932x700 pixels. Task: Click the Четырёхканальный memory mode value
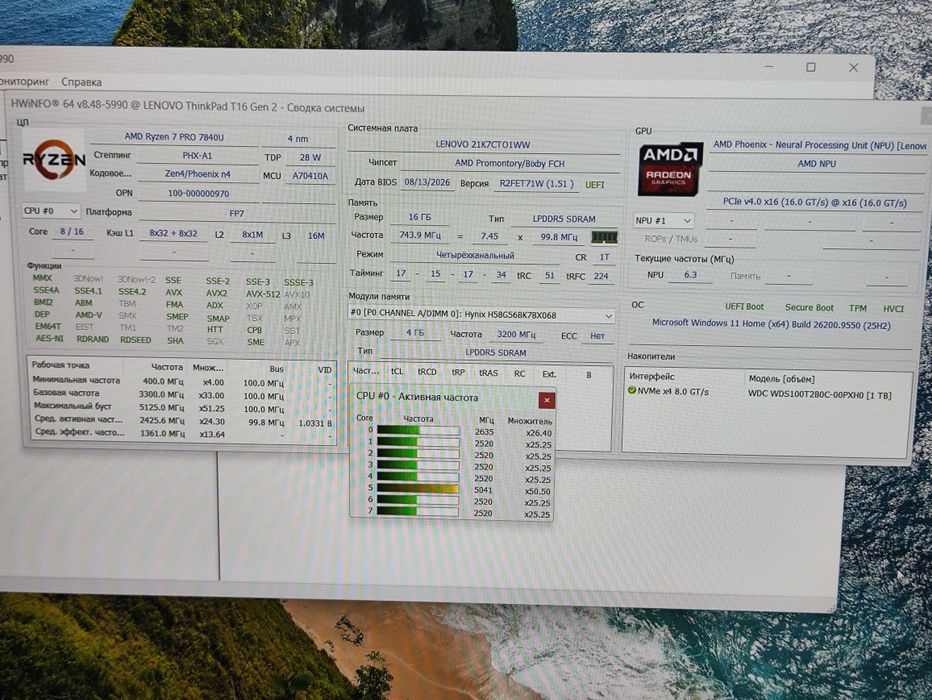(x=474, y=256)
